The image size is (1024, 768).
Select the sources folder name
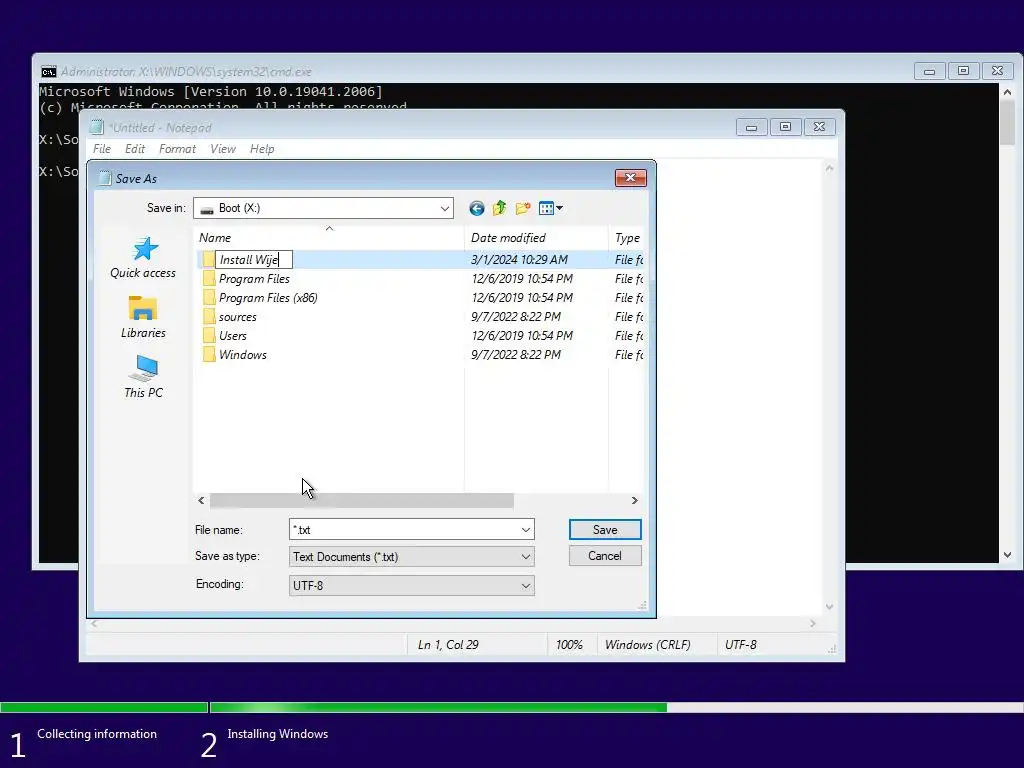coord(238,317)
